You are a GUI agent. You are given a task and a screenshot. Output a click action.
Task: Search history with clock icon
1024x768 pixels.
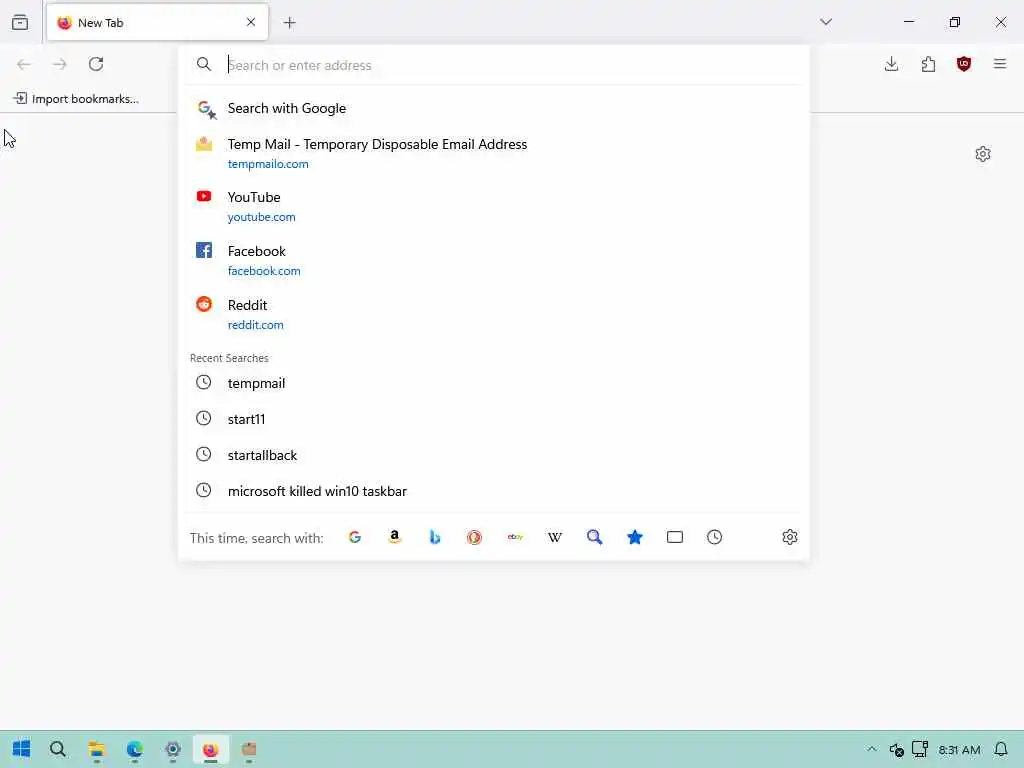714,537
